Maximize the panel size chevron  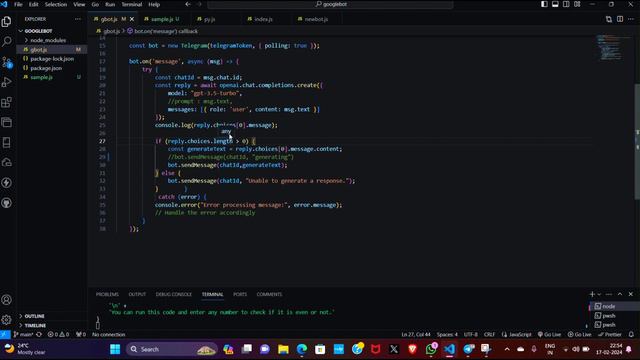coord(620,294)
